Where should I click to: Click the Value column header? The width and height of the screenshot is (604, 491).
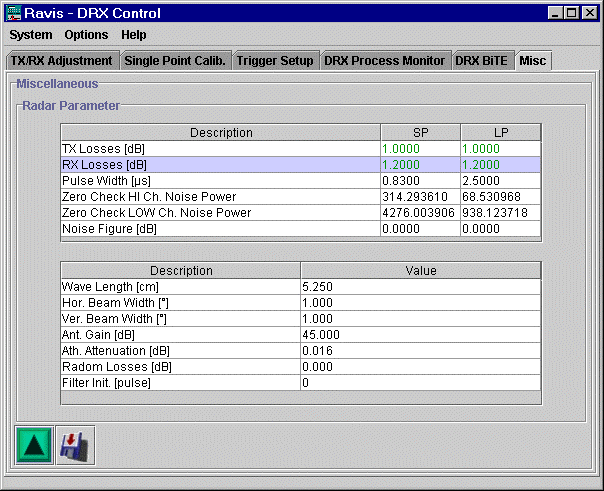[421, 270]
